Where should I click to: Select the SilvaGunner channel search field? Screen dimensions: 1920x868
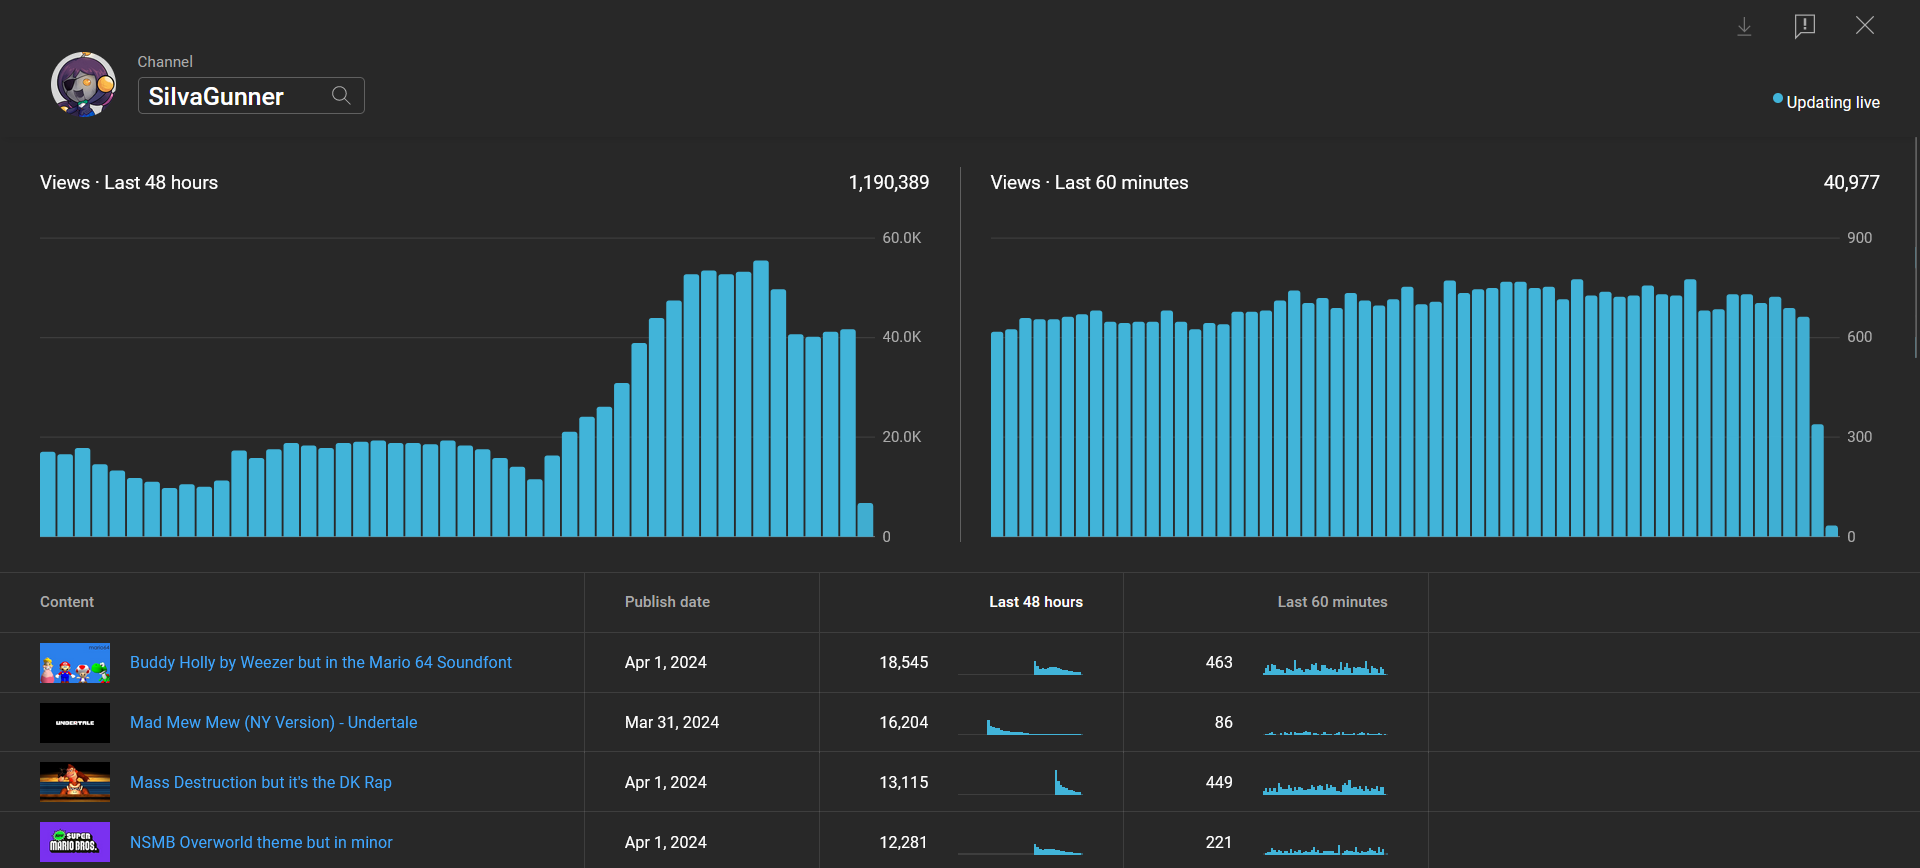251,96
